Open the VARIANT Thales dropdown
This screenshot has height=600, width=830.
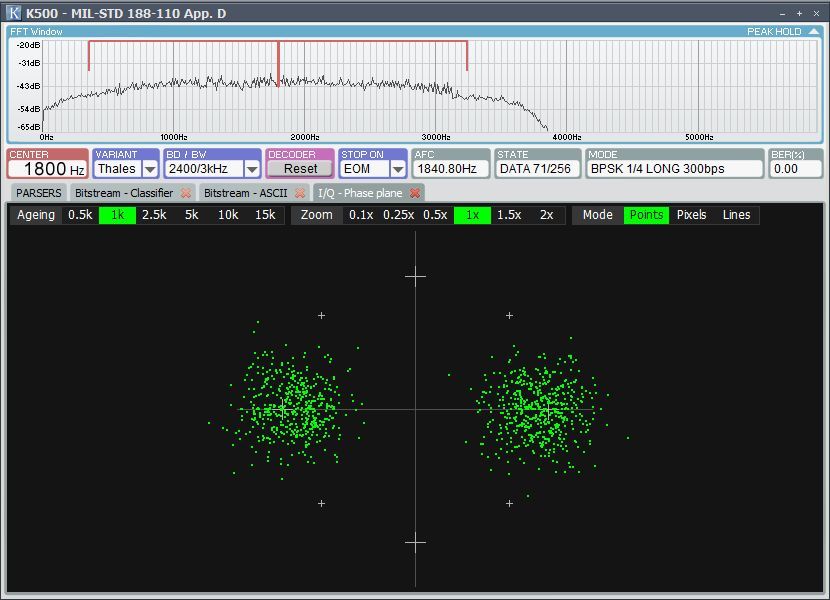click(x=150, y=169)
